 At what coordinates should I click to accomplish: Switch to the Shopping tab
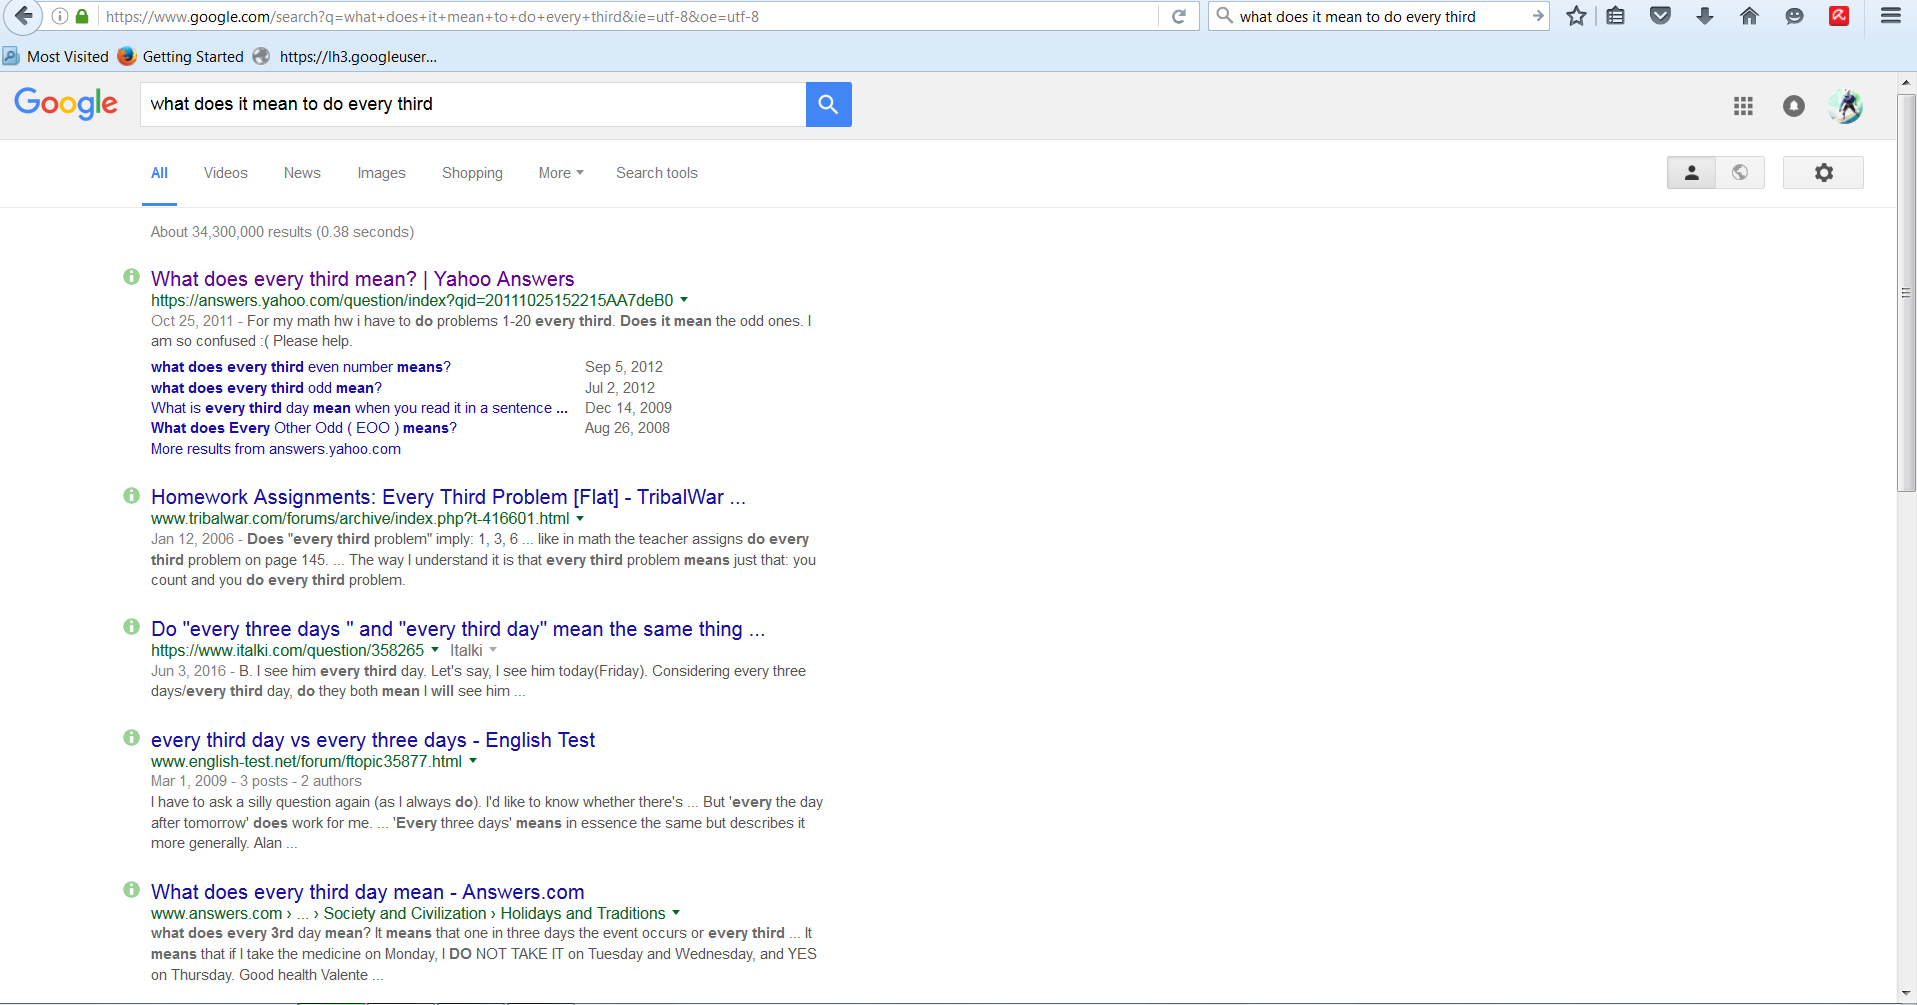tap(472, 173)
